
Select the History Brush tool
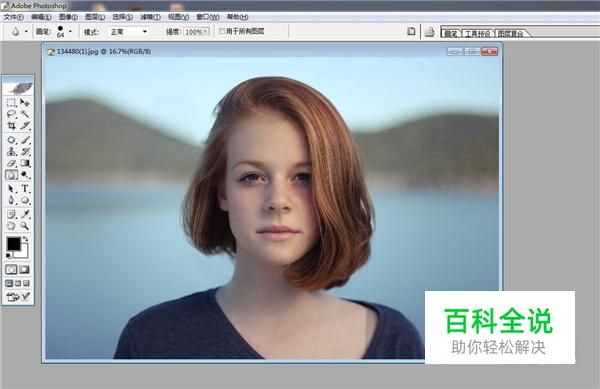click(25, 151)
